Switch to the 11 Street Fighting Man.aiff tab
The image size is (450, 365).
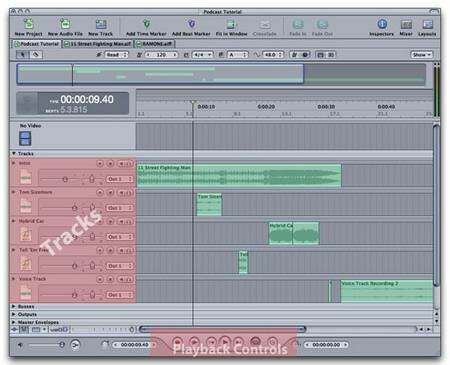pos(98,44)
